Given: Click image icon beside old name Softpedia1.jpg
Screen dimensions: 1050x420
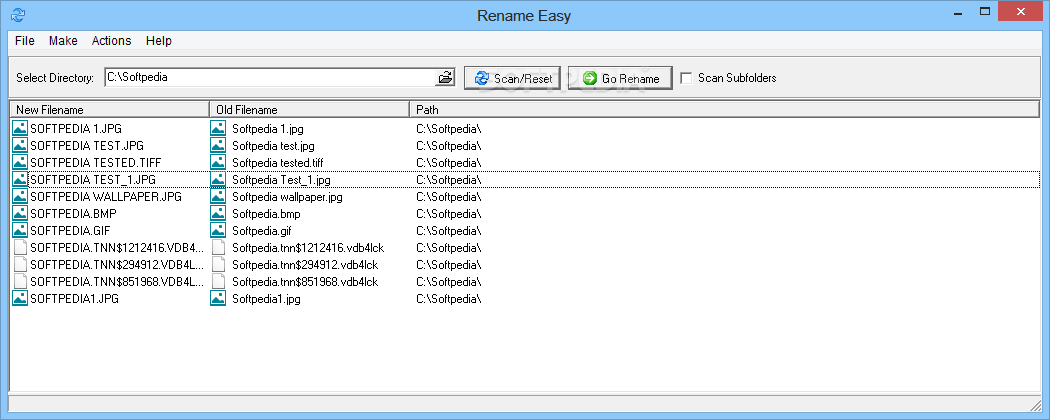Looking at the screenshot, I should click(218, 298).
